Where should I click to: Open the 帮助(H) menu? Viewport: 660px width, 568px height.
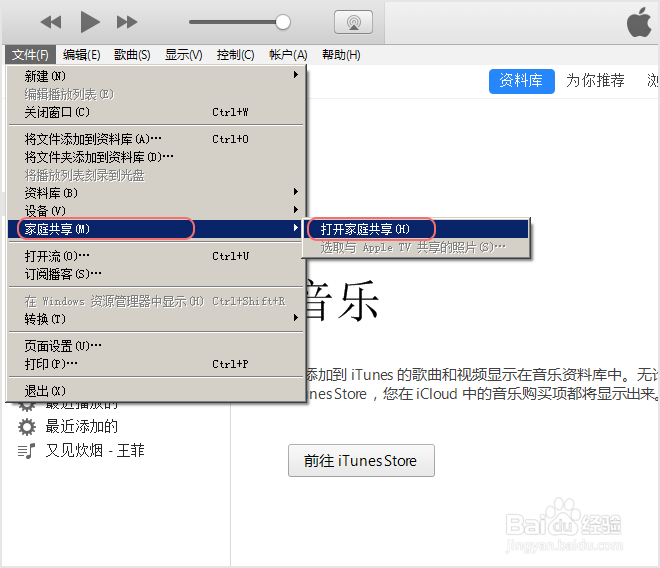coord(341,55)
